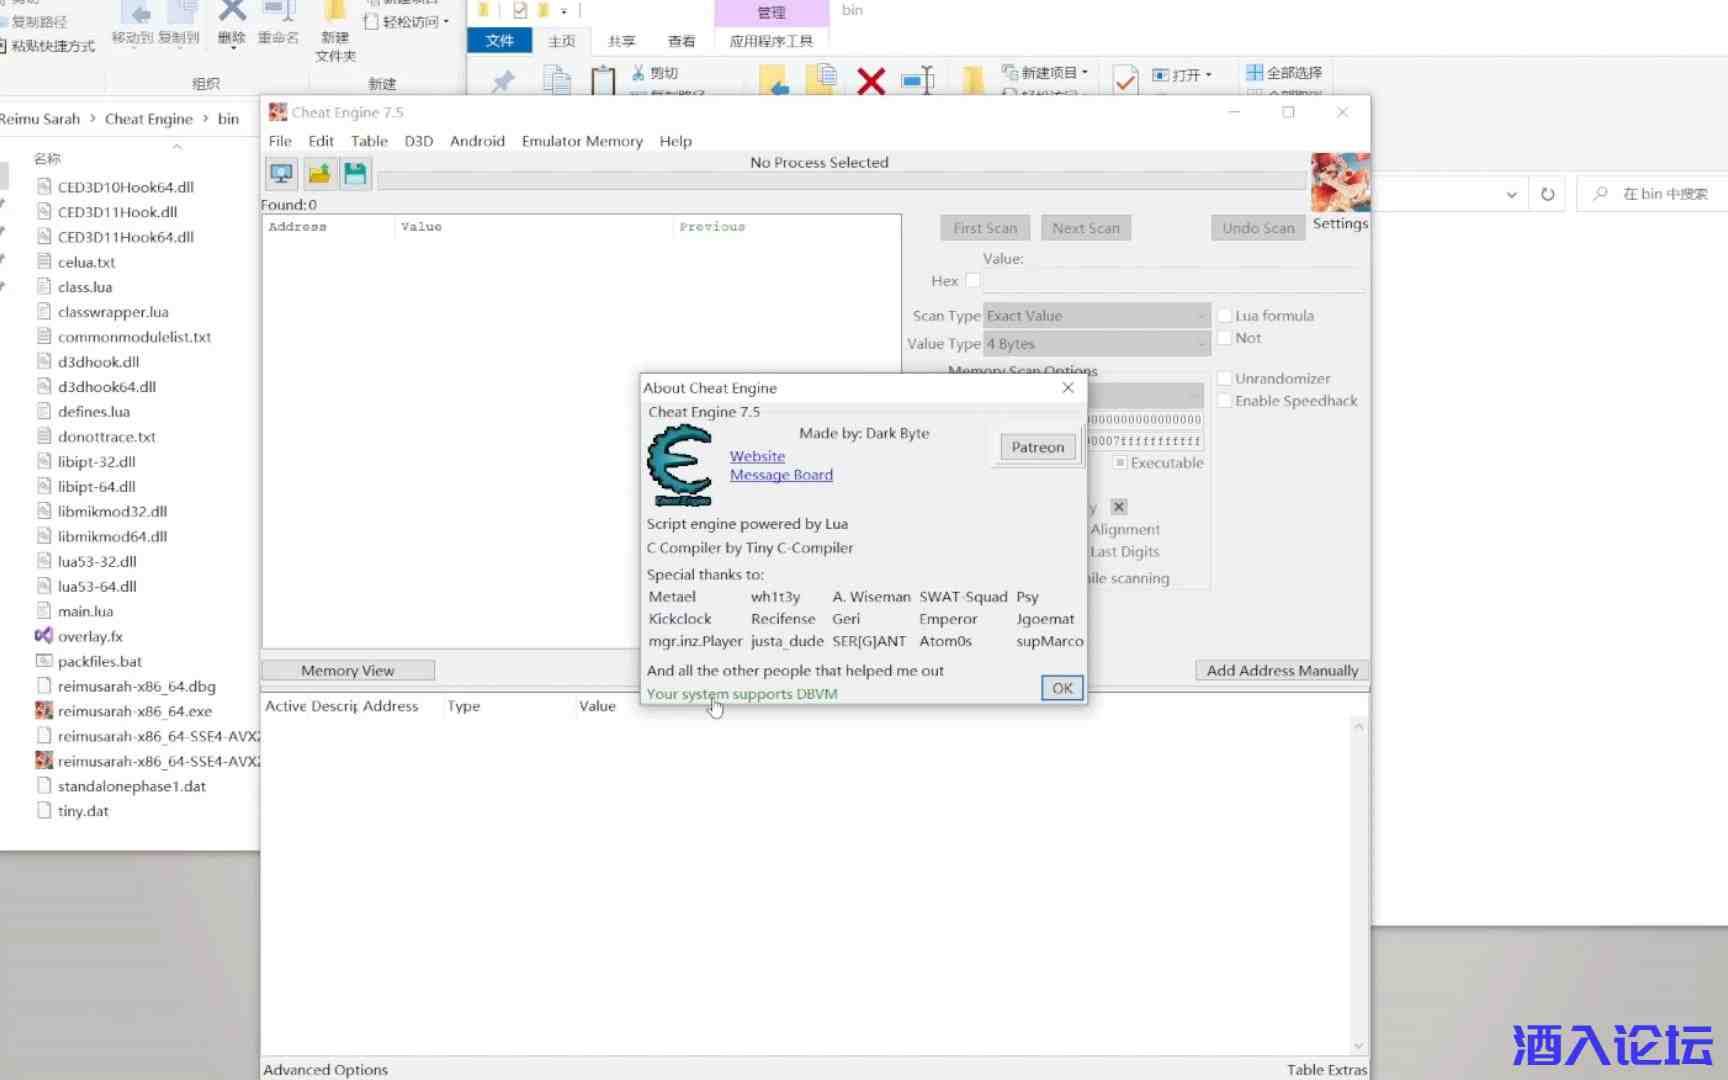1728x1080 pixels.
Task: Click the Patreon button
Action: tap(1037, 447)
